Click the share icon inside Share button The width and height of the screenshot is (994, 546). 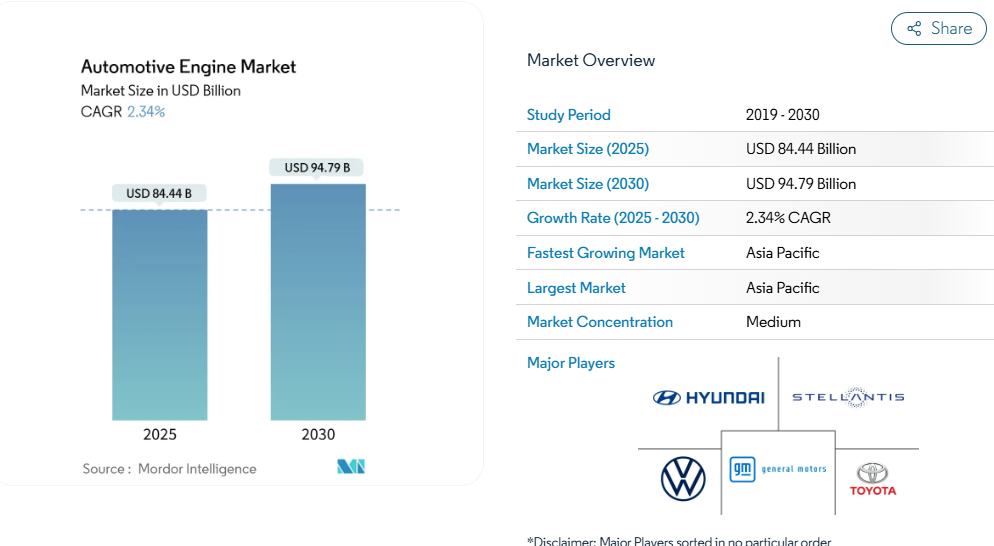pos(914,29)
